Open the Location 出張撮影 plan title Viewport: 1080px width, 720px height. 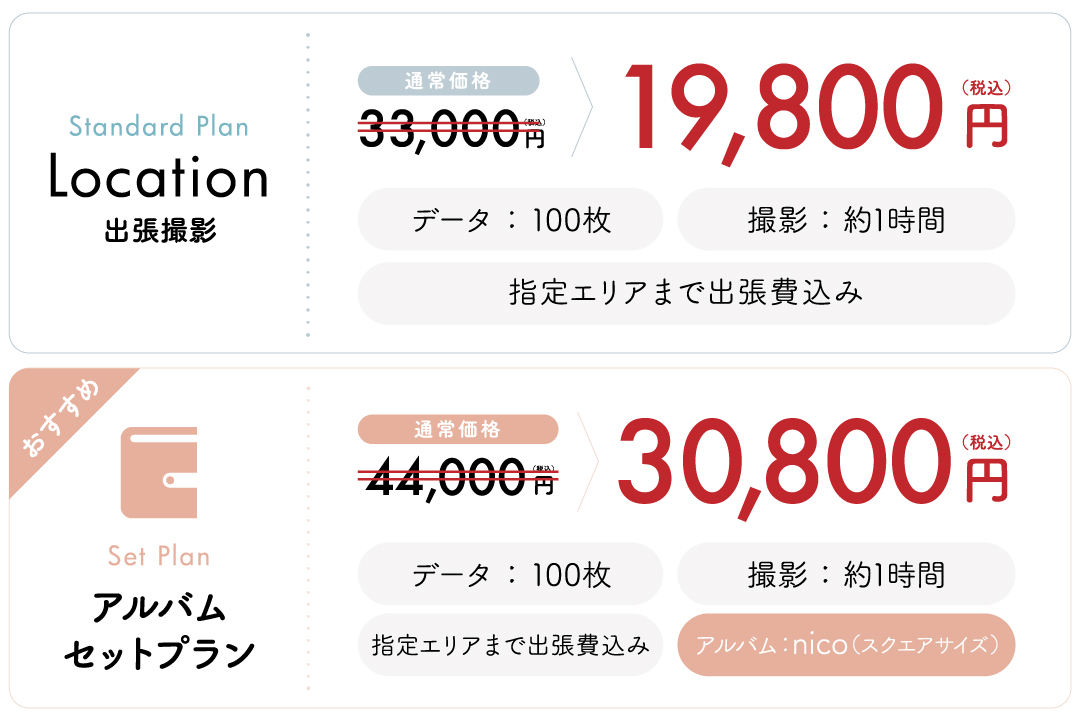click(x=159, y=197)
